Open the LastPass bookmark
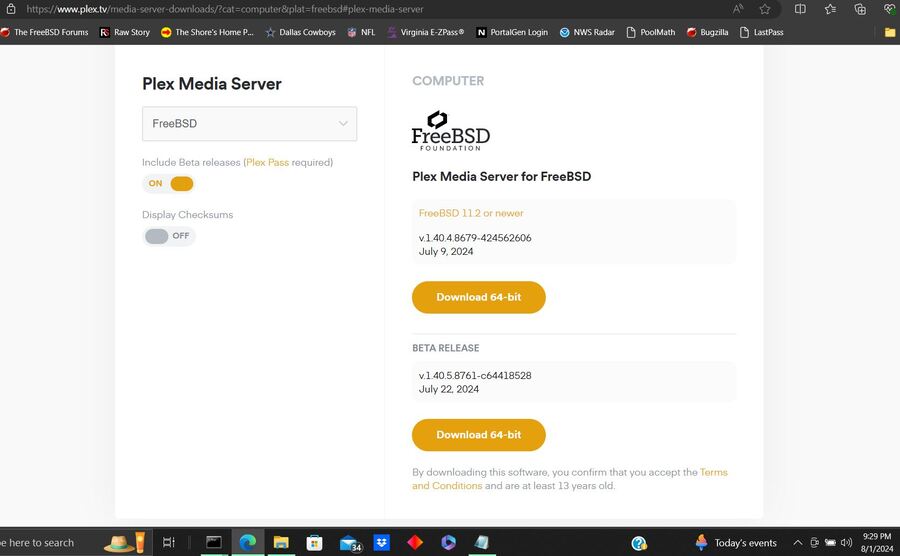 click(x=762, y=32)
